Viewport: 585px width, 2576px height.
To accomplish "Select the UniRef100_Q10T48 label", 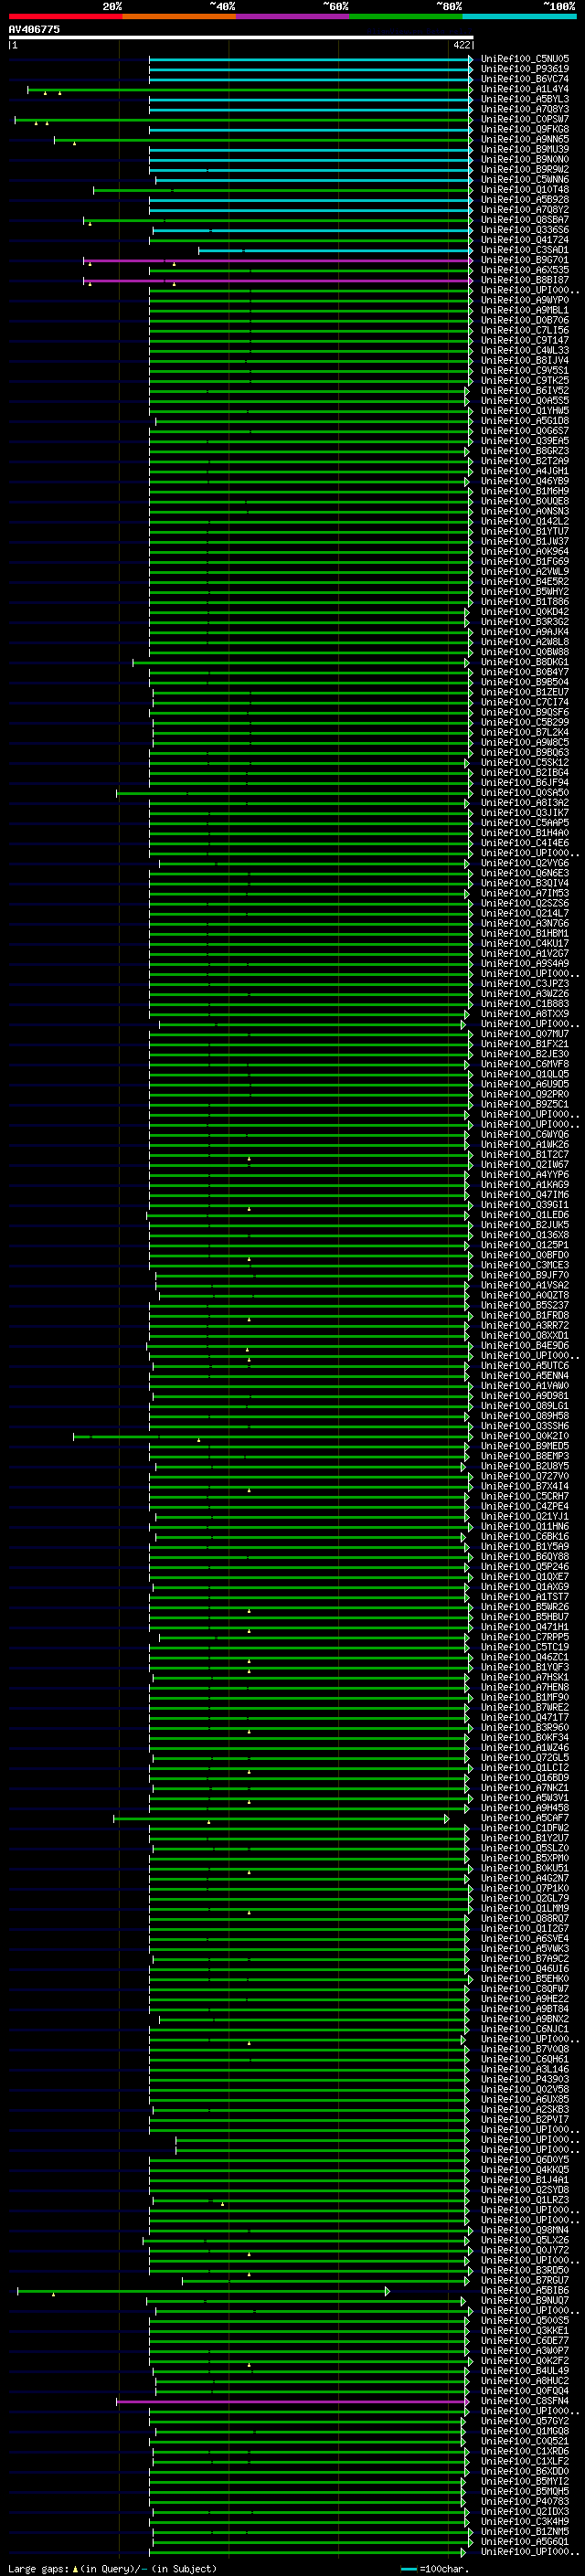I will tap(525, 190).
